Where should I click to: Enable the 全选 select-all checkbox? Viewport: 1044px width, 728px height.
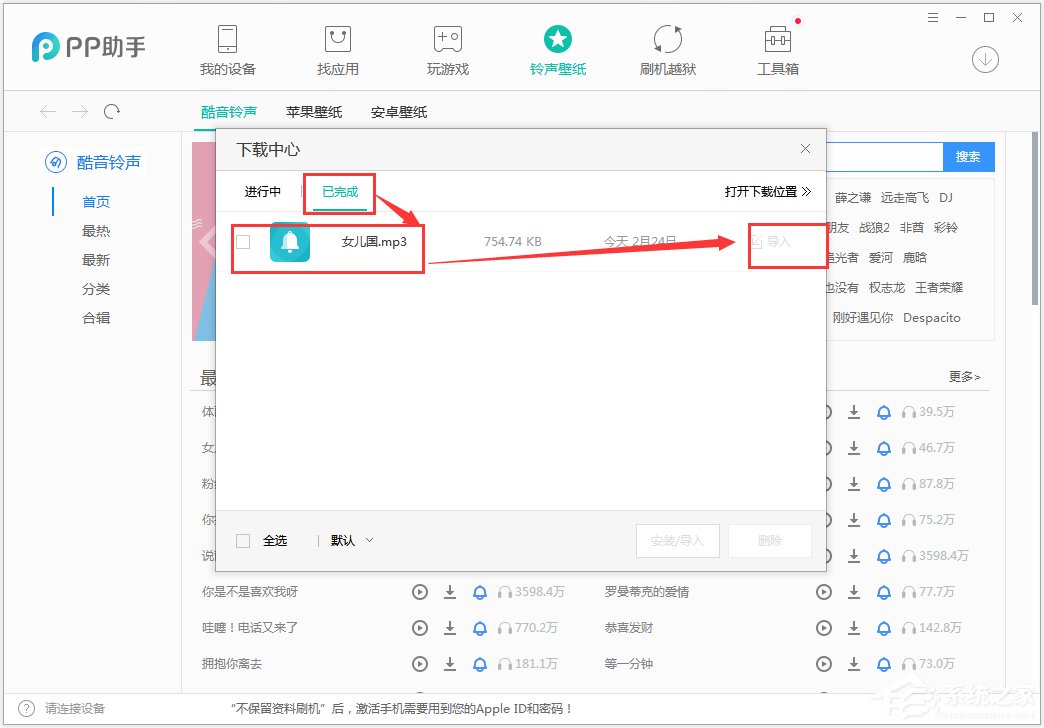tap(242, 540)
